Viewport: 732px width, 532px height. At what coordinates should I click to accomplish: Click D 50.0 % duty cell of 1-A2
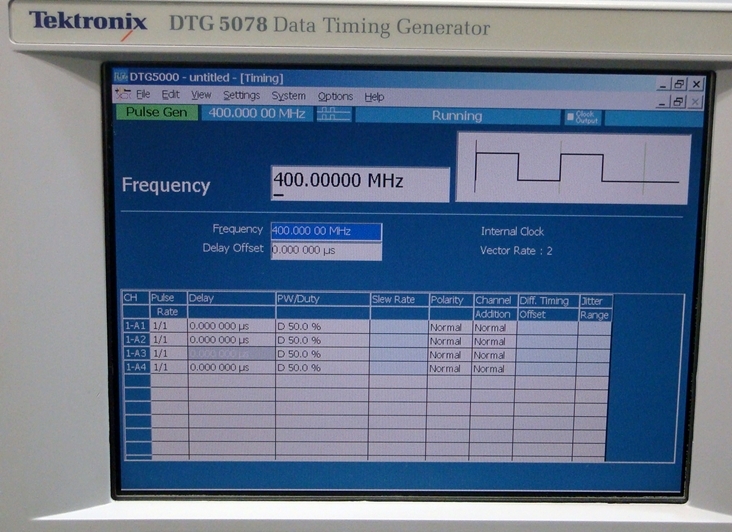(x=323, y=340)
